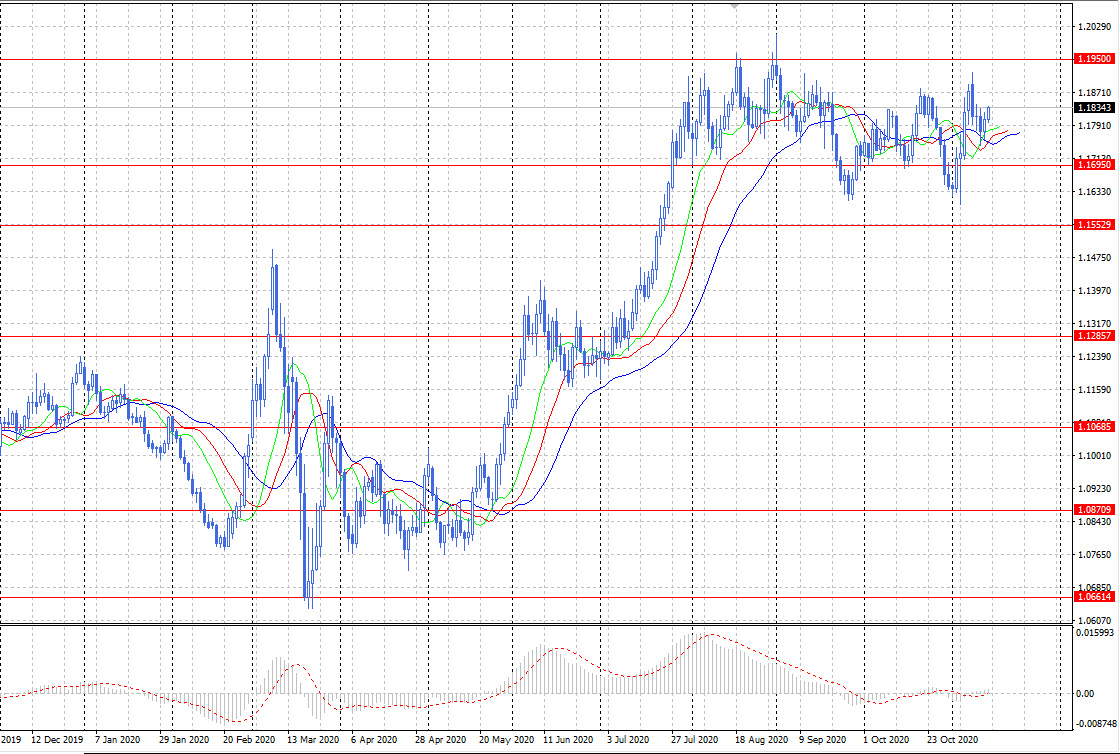This screenshot has height=754, width=1120.
Task: Click the 12 Dec 2019 date label
Action: (x=57, y=740)
